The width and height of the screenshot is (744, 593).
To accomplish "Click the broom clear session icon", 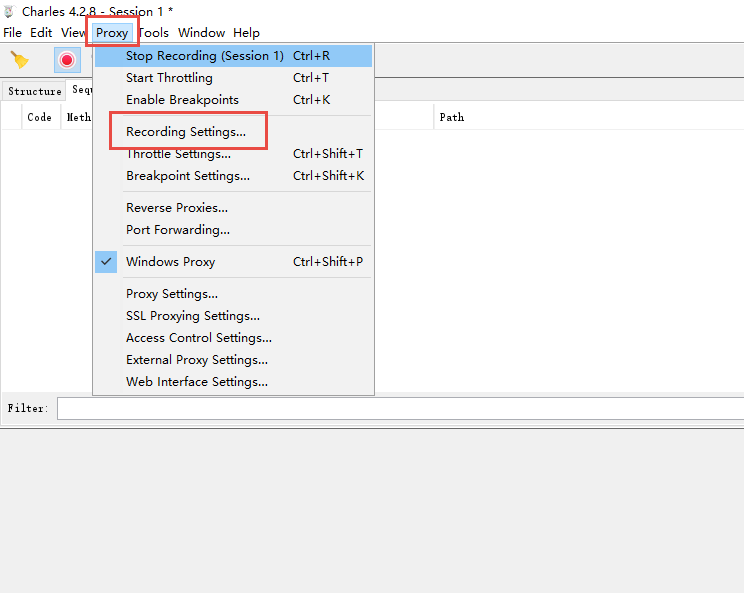I will pyautogui.click(x=19, y=60).
